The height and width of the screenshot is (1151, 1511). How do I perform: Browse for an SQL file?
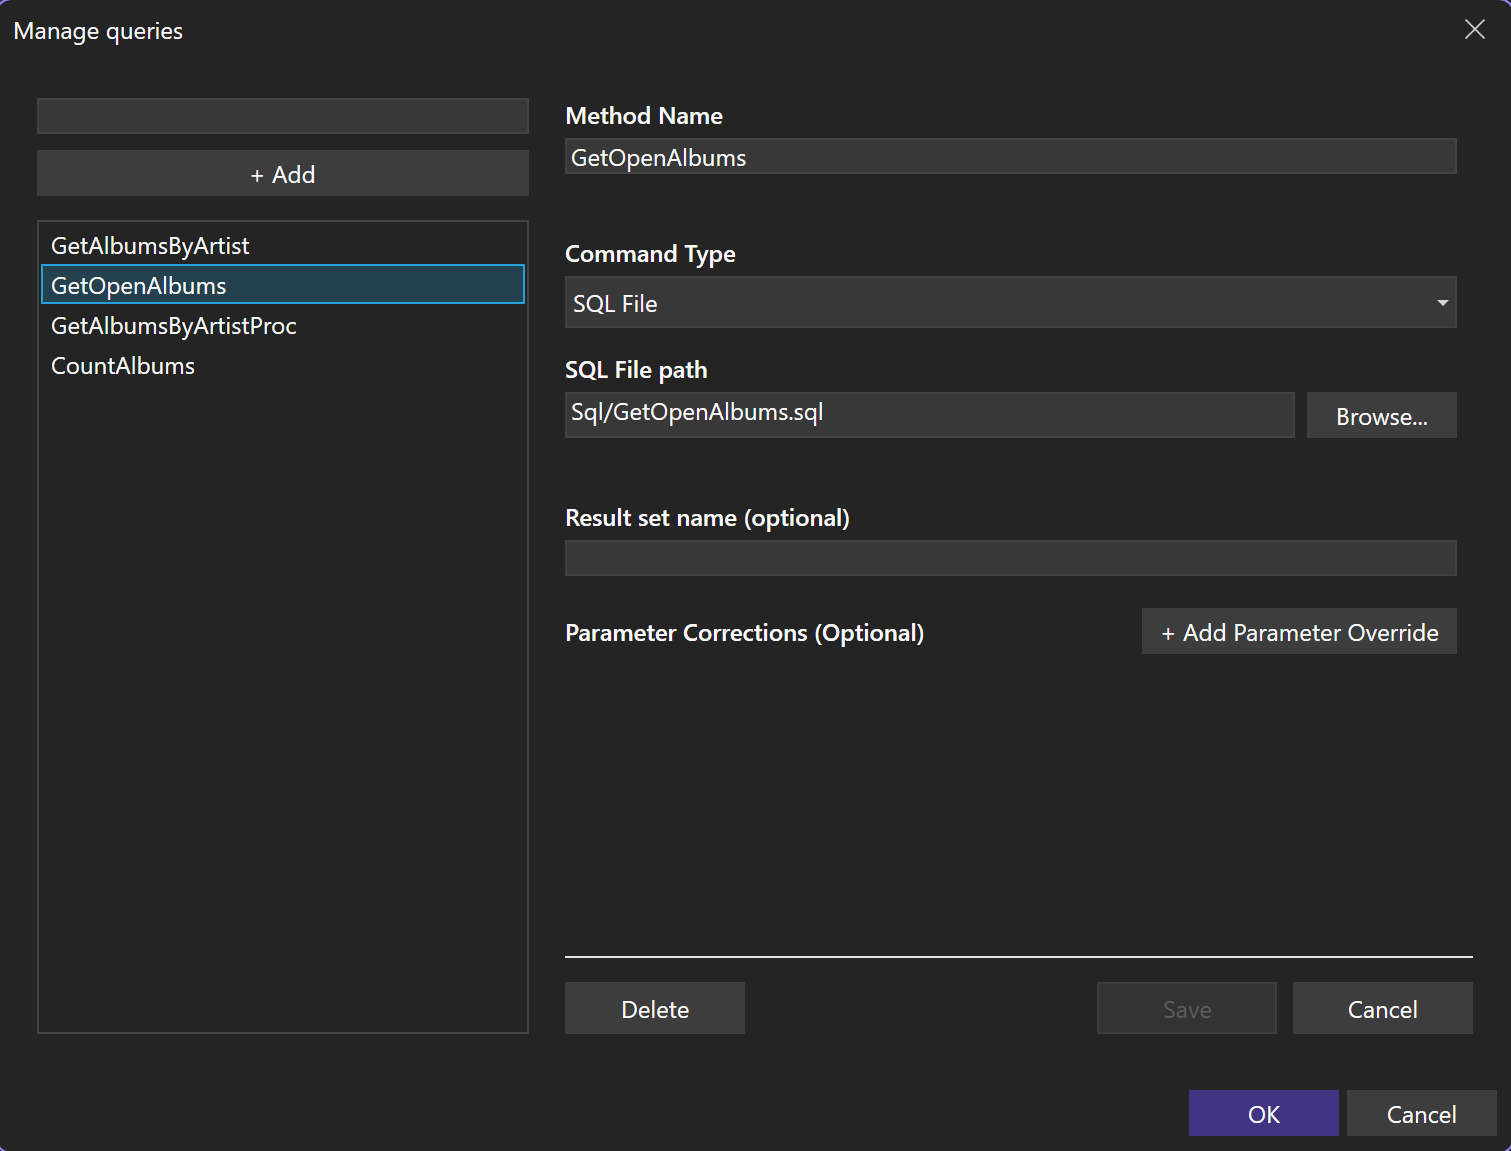[x=1381, y=416]
